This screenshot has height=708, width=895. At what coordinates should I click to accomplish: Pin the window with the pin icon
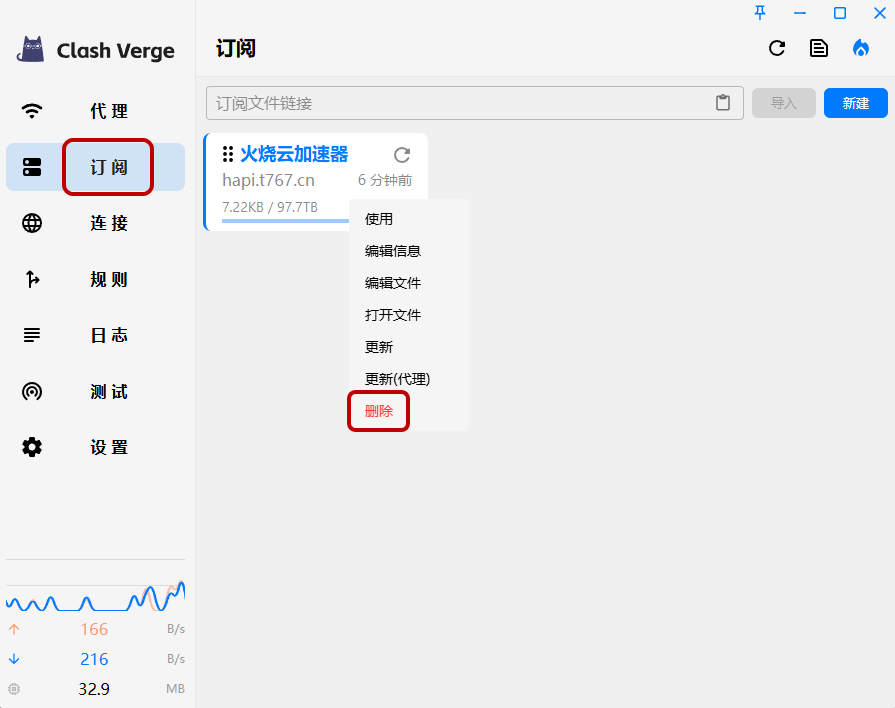point(760,12)
